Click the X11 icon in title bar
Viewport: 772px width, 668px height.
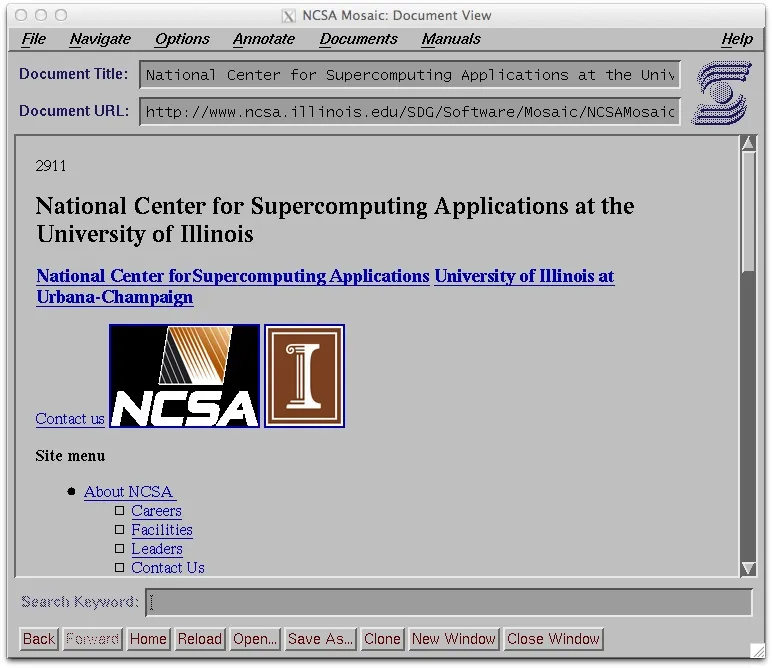pos(289,16)
